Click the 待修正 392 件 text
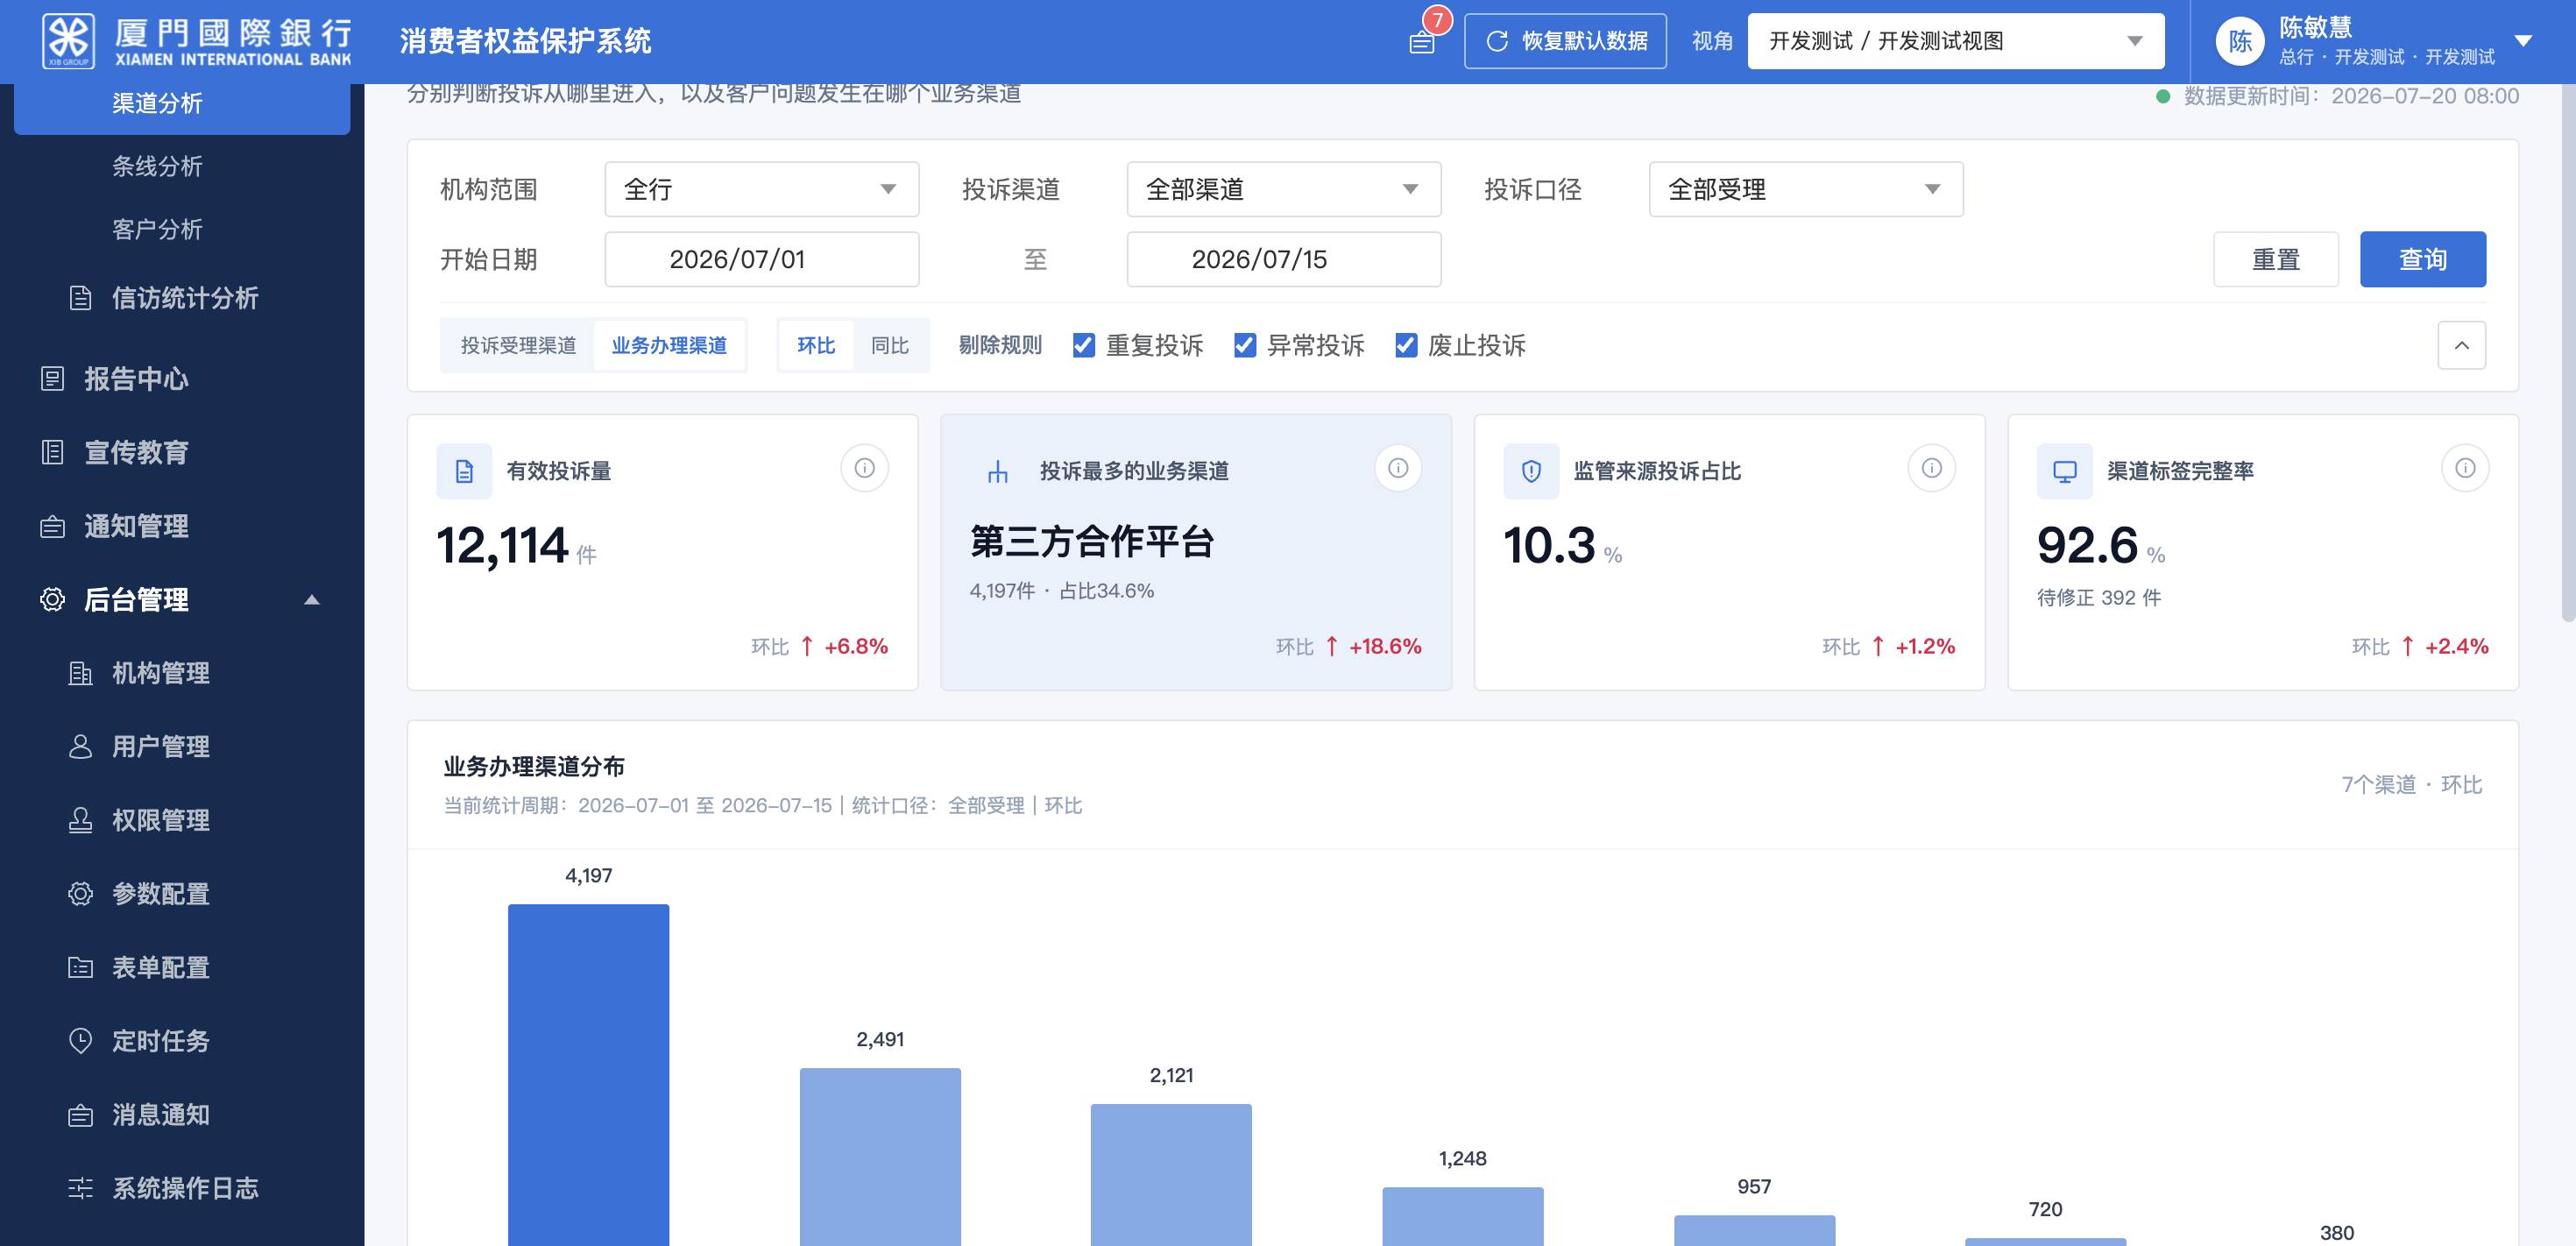The image size is (2576, 1246). click(2099, 598)
